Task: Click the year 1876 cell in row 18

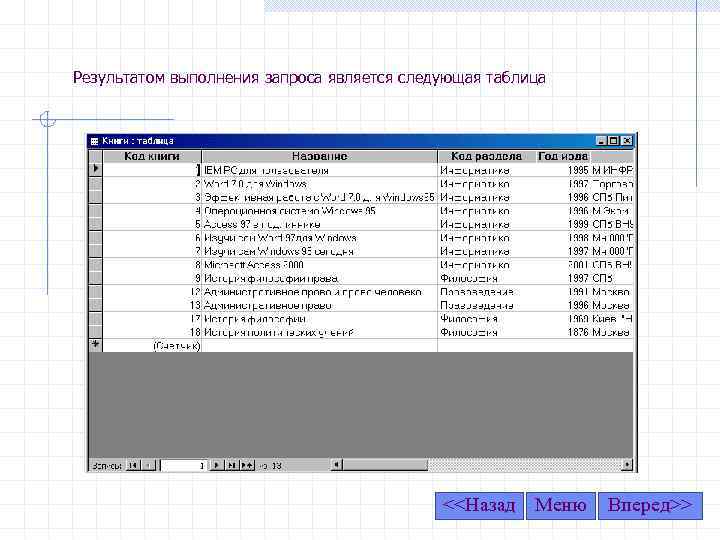Action: pos(562,332)
